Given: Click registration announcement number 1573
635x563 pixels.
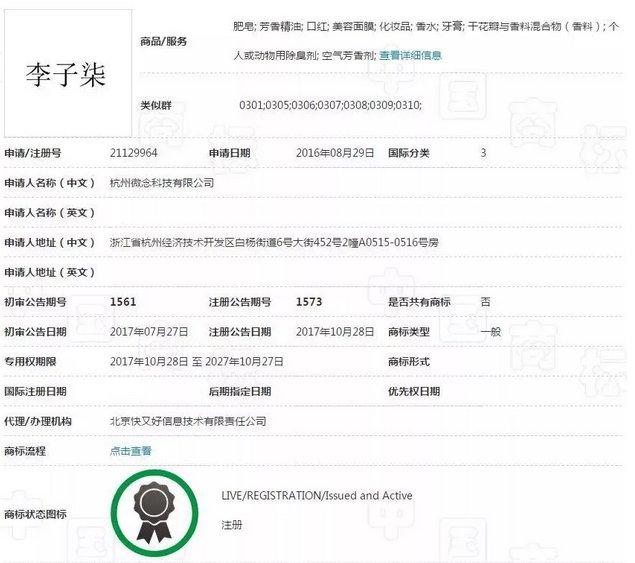Looking at the screenshot, I should point(309,302).
